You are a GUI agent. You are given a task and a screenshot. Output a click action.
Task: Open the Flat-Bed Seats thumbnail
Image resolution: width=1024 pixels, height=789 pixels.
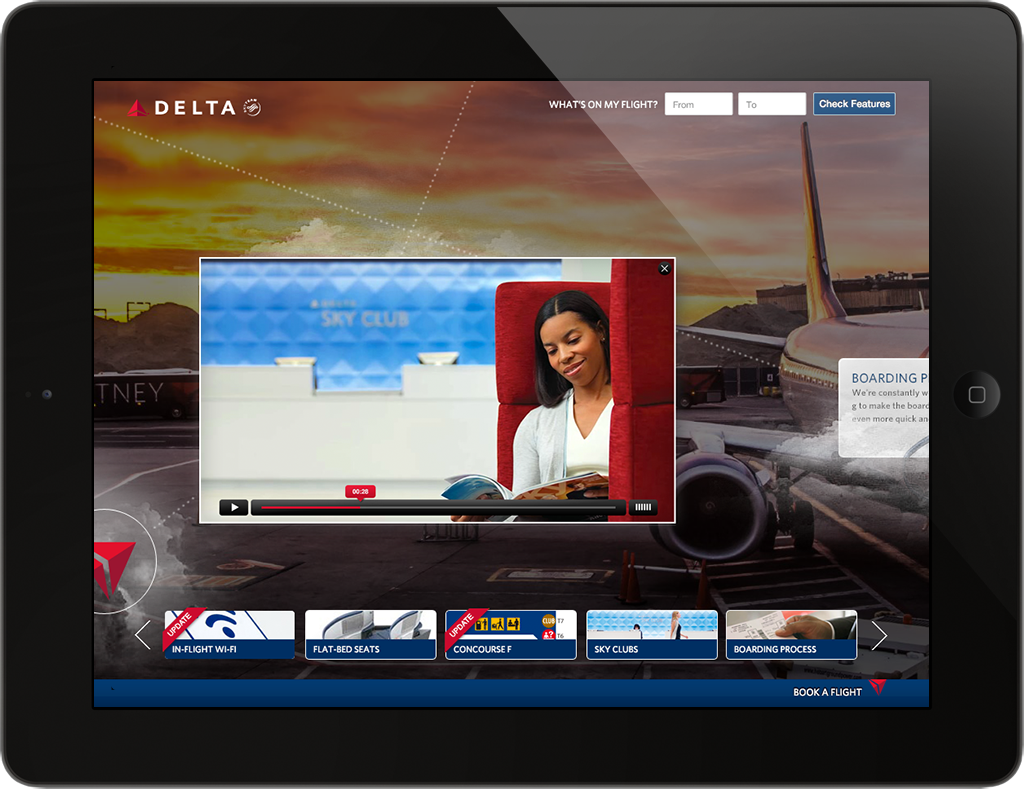tap(370, 634)
